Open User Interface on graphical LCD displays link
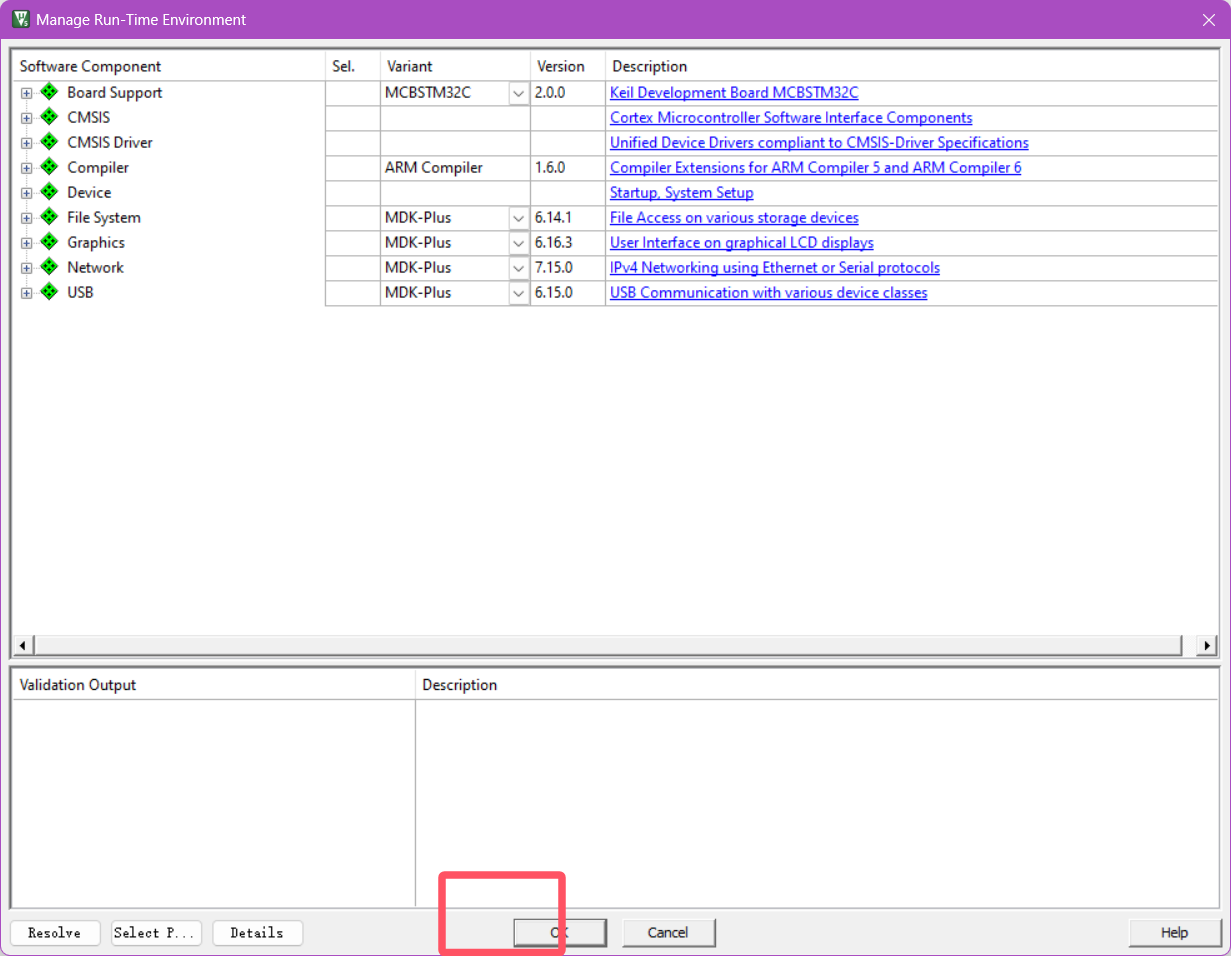This screenshot has height=956, width=1231. pos(742,242)
